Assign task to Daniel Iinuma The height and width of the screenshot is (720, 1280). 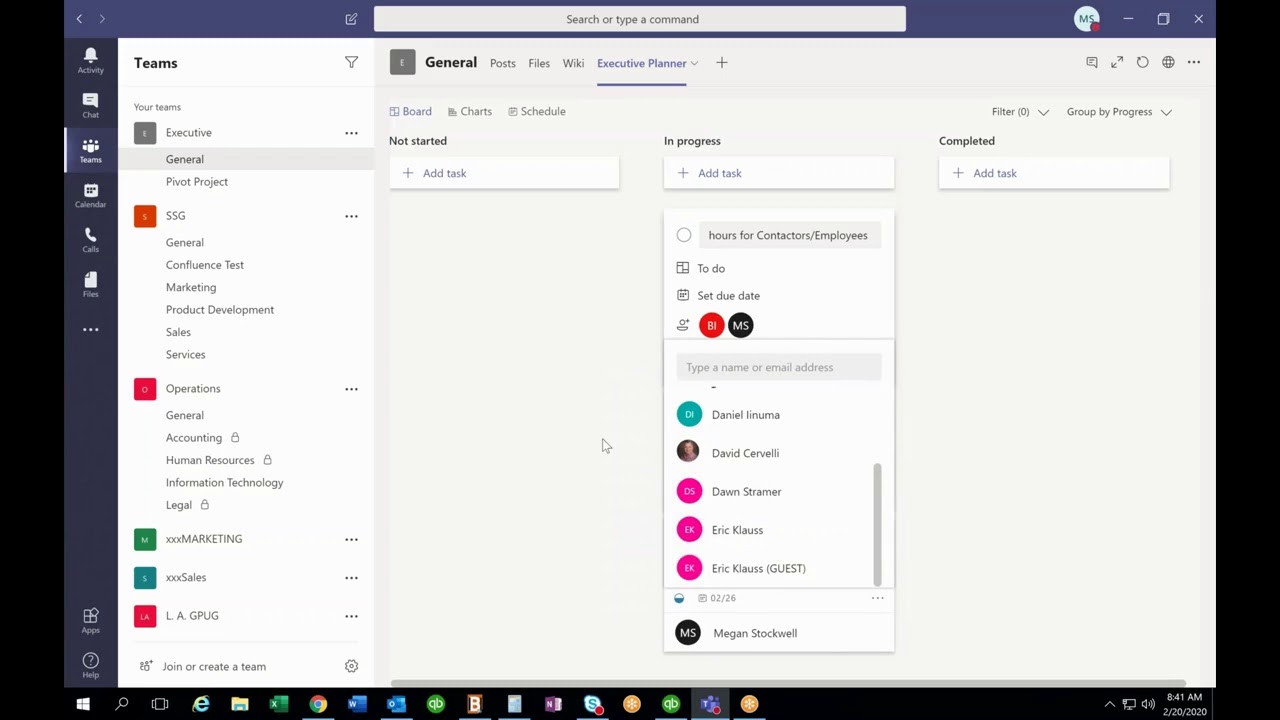point(779,415)
